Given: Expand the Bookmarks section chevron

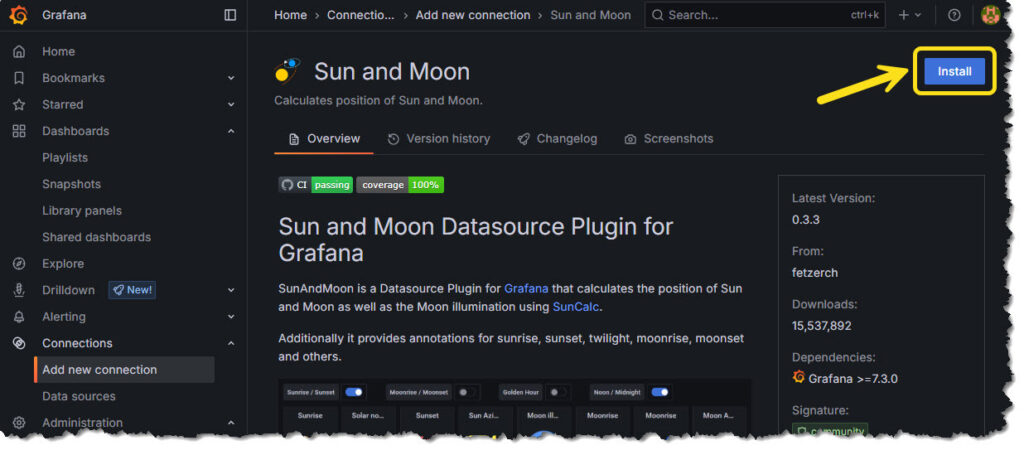Looking at the screenshot, I should pyautogui.click(x=231, y=78).
